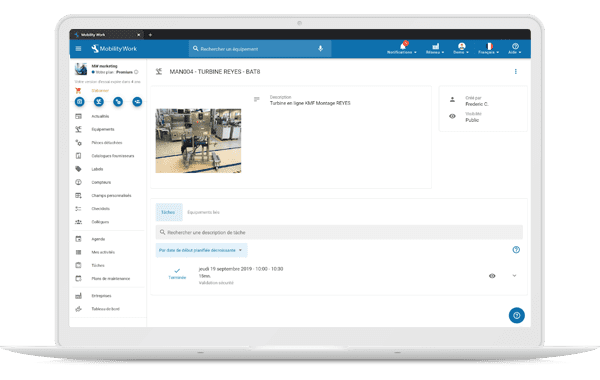Image resolution: width=600 pixels, height=380 pixels.
Task: Click the 'Frederic C.' creator name
Action: pos(477,104)
